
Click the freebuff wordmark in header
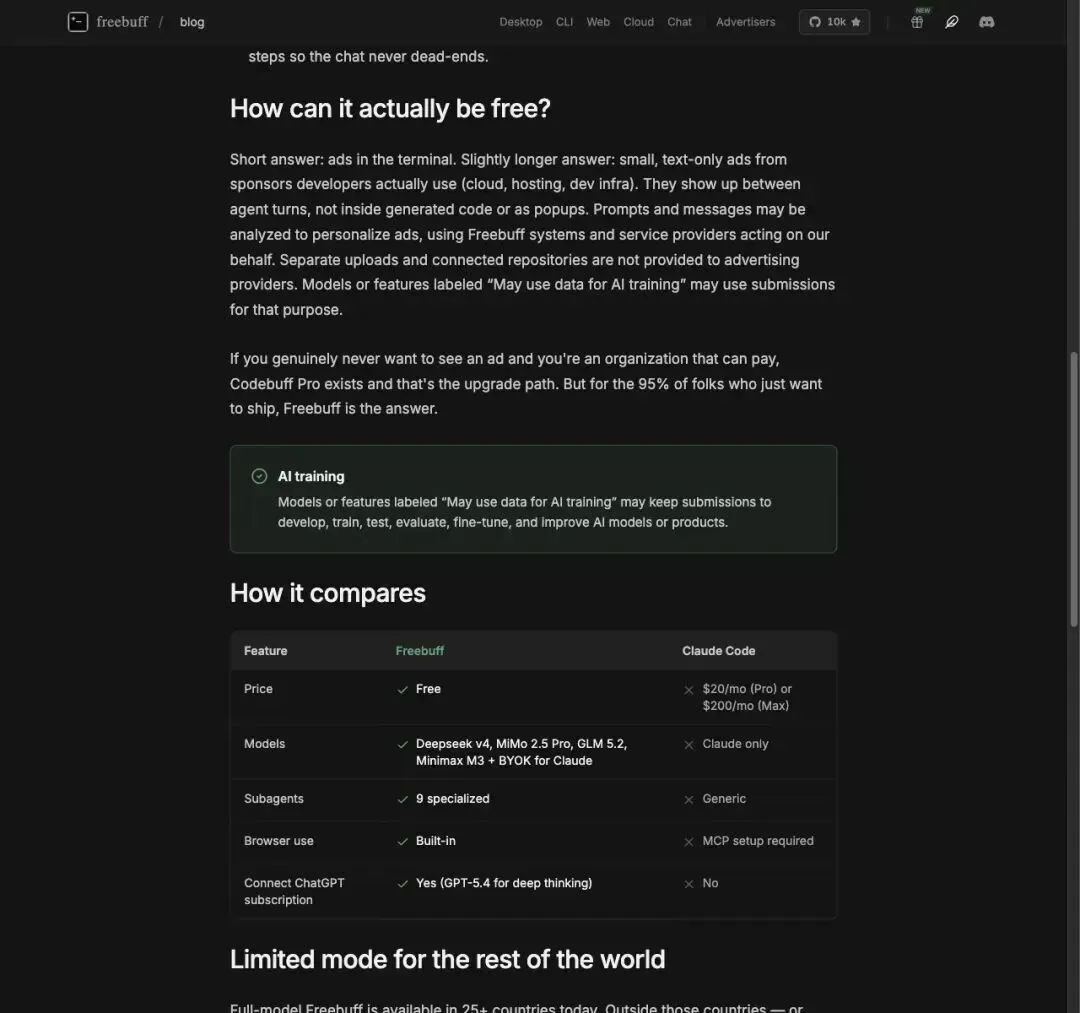(122, 22)
